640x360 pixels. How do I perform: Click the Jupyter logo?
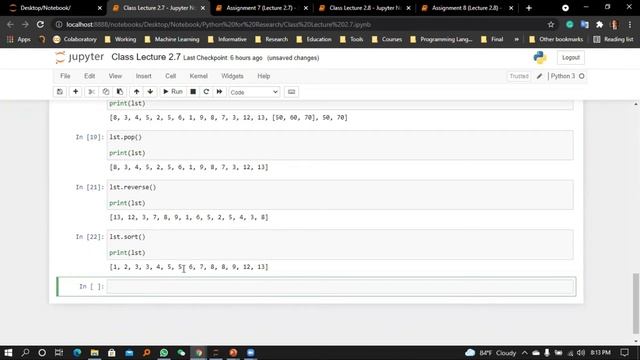(79, 57)
